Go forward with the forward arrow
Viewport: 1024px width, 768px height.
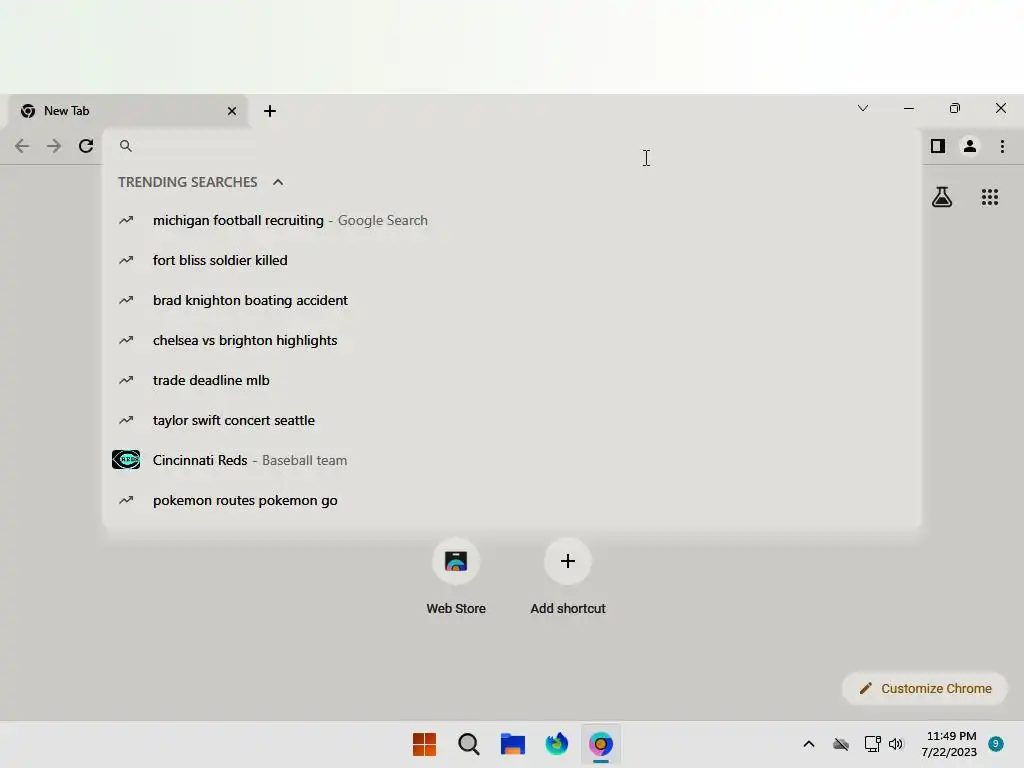pos(54,146)
